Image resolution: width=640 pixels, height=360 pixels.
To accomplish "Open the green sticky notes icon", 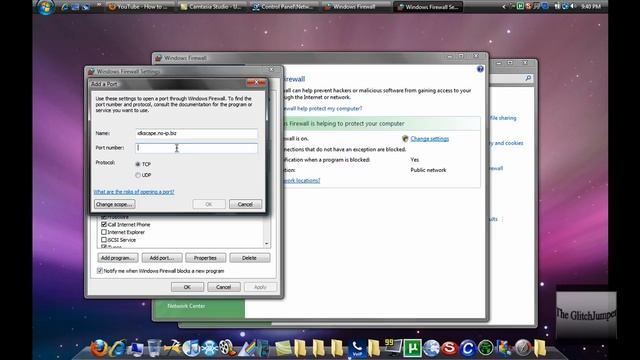I will [283, 349].
